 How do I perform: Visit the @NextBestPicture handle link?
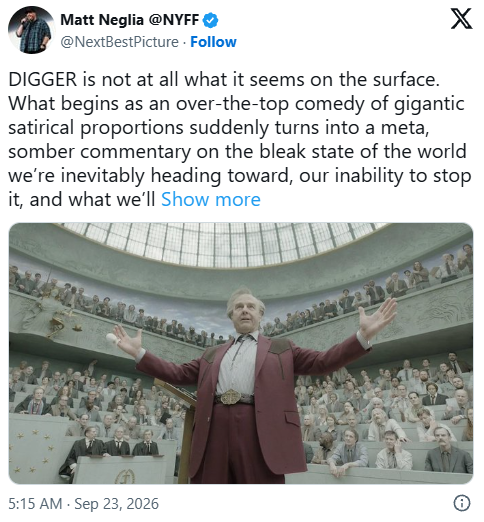[119, 42]
